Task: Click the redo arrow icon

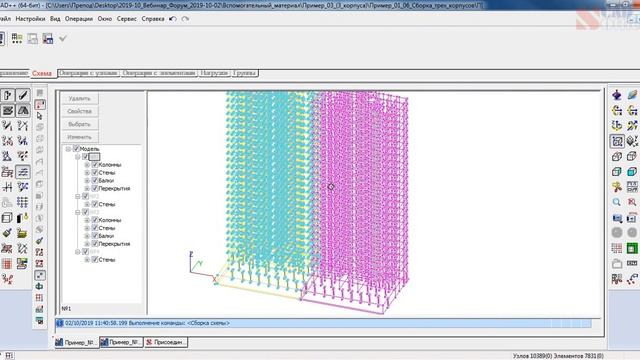Action: coord(185,19)
